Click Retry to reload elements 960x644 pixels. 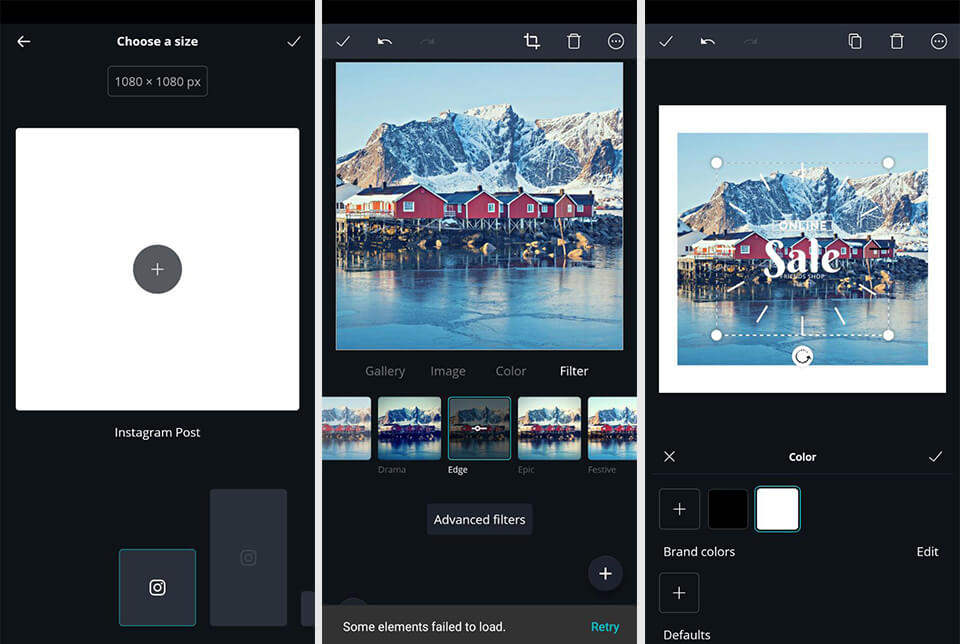605,627
